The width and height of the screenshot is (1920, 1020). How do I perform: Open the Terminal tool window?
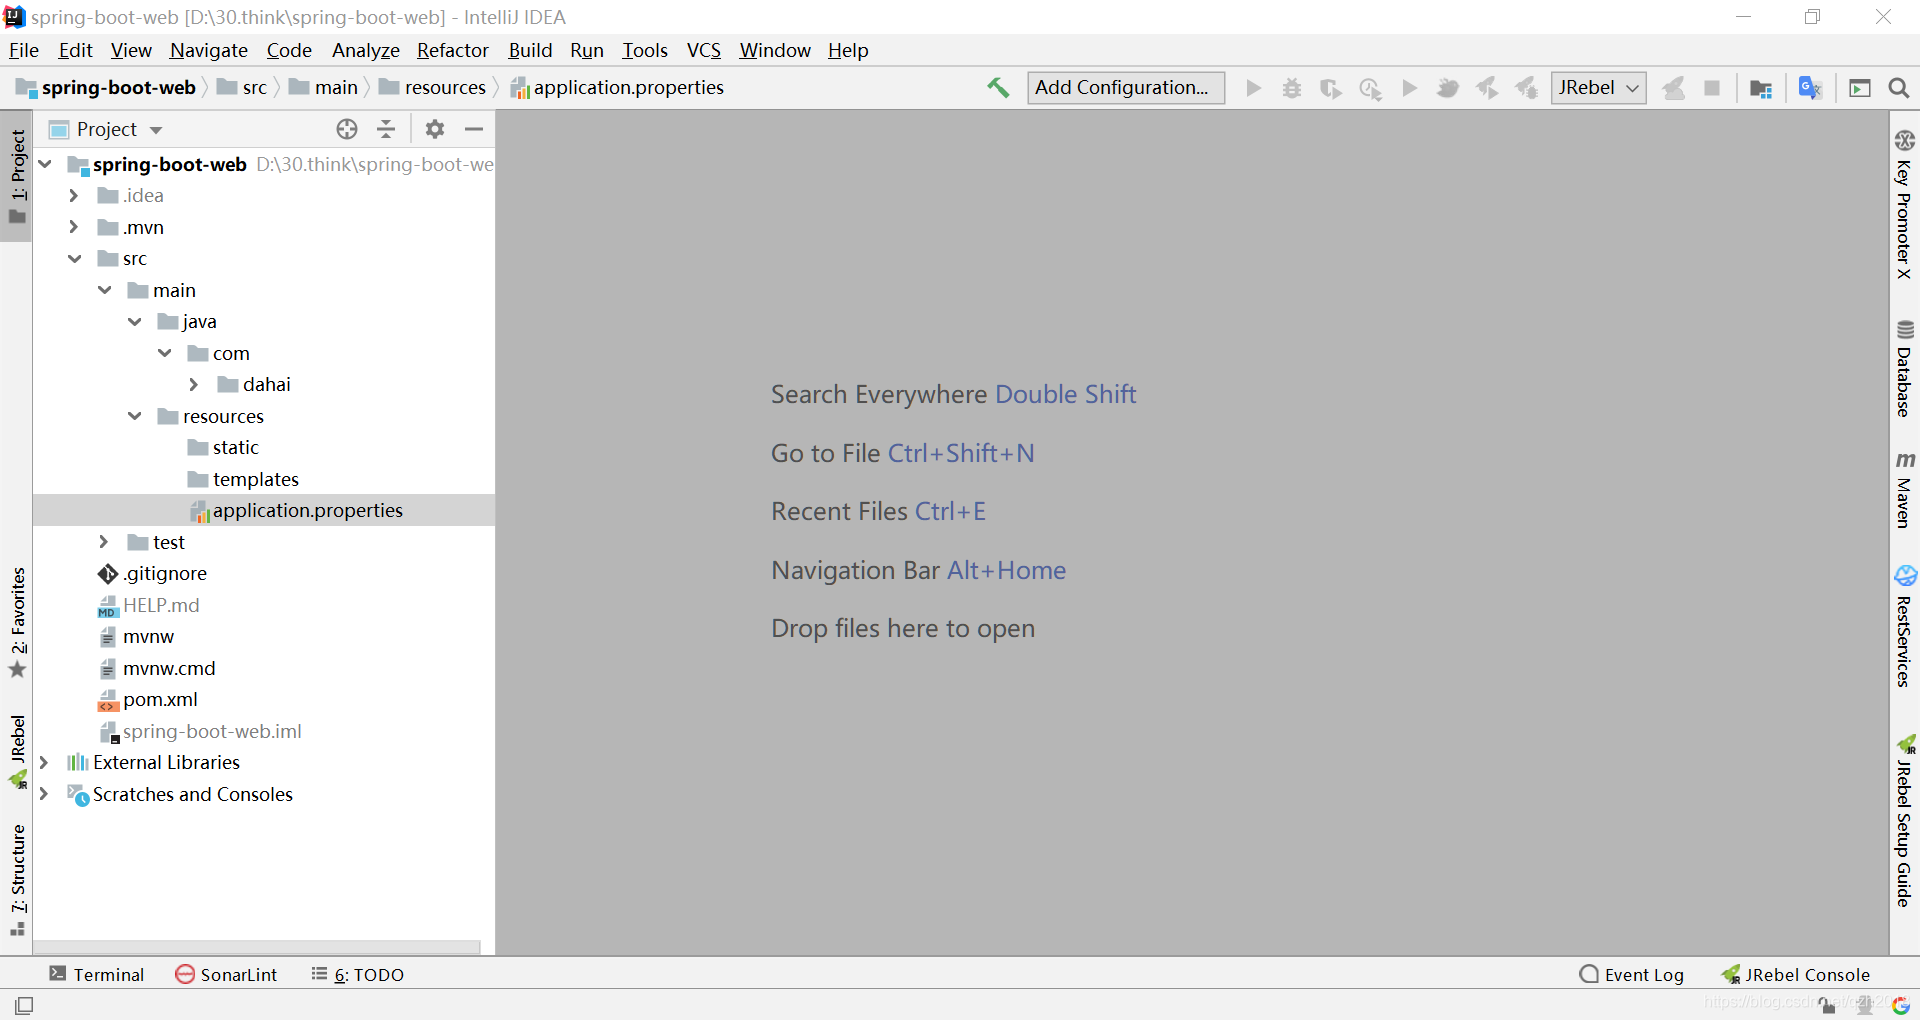(97, 974)
